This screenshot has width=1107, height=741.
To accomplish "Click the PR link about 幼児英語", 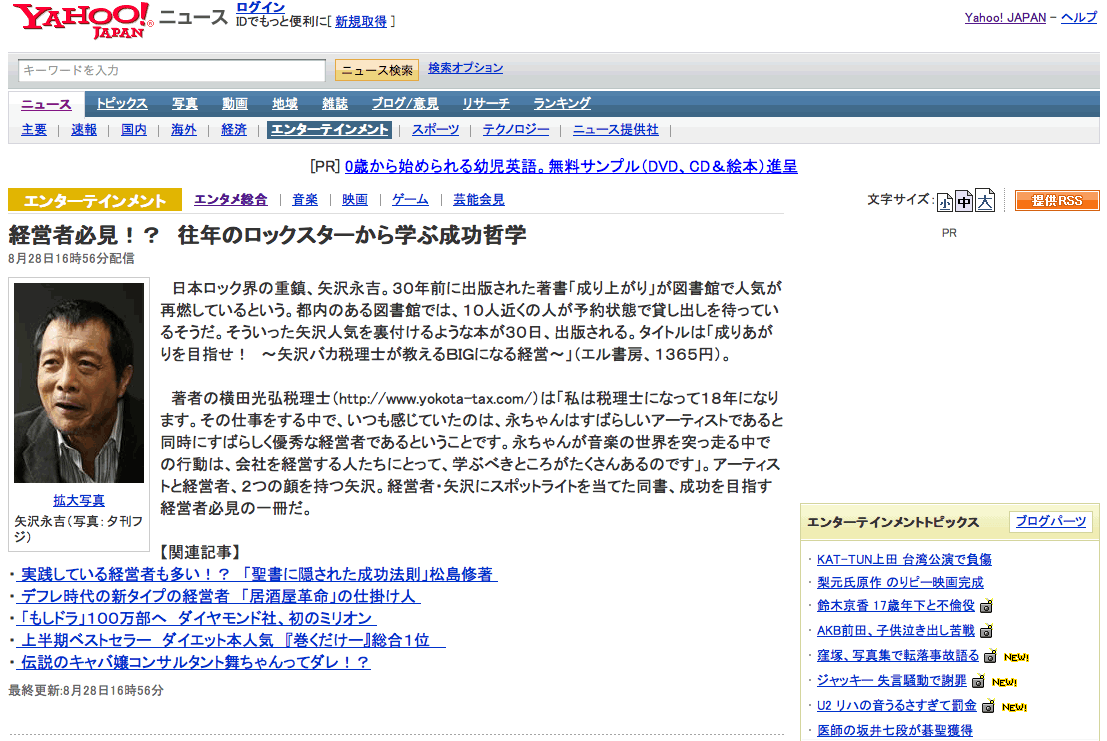I will pyautogui.click(x=571, y=167).
